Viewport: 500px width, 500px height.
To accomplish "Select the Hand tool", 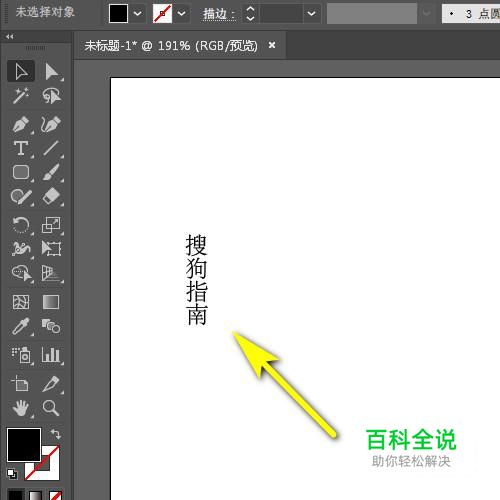I will tap(21, 408).
